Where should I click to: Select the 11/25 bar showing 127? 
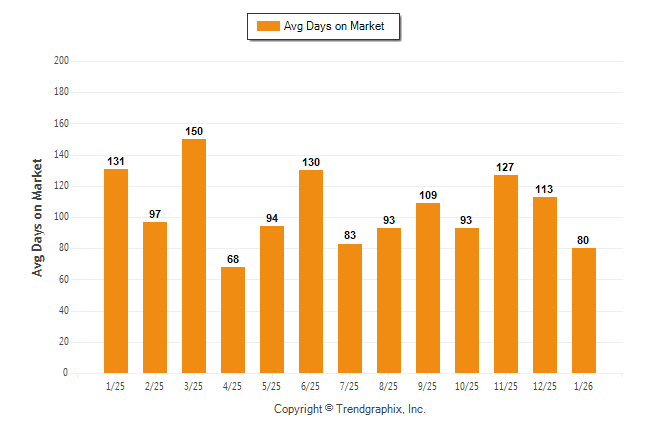pyautogui.click(x=506, y=274)
